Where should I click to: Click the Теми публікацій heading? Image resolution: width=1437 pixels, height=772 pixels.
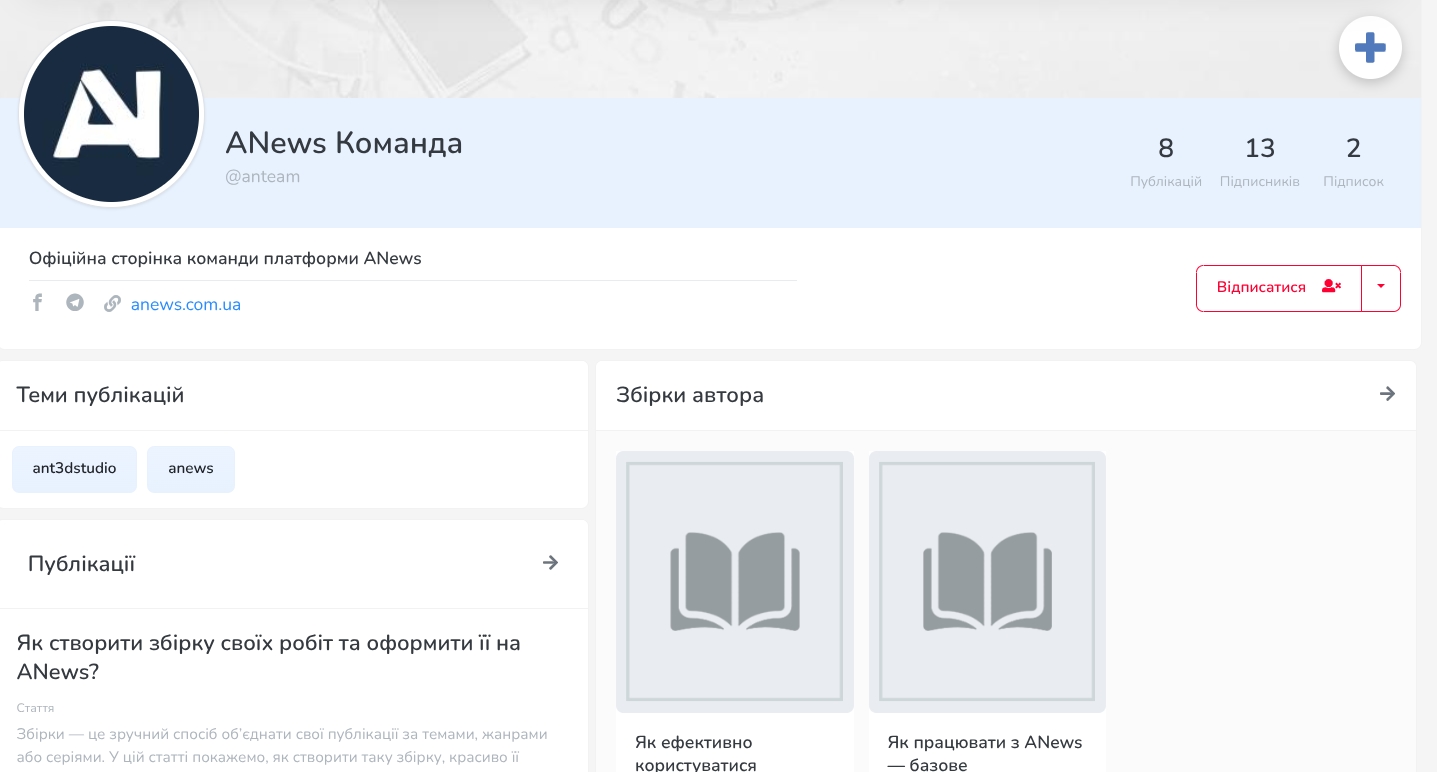100,395
